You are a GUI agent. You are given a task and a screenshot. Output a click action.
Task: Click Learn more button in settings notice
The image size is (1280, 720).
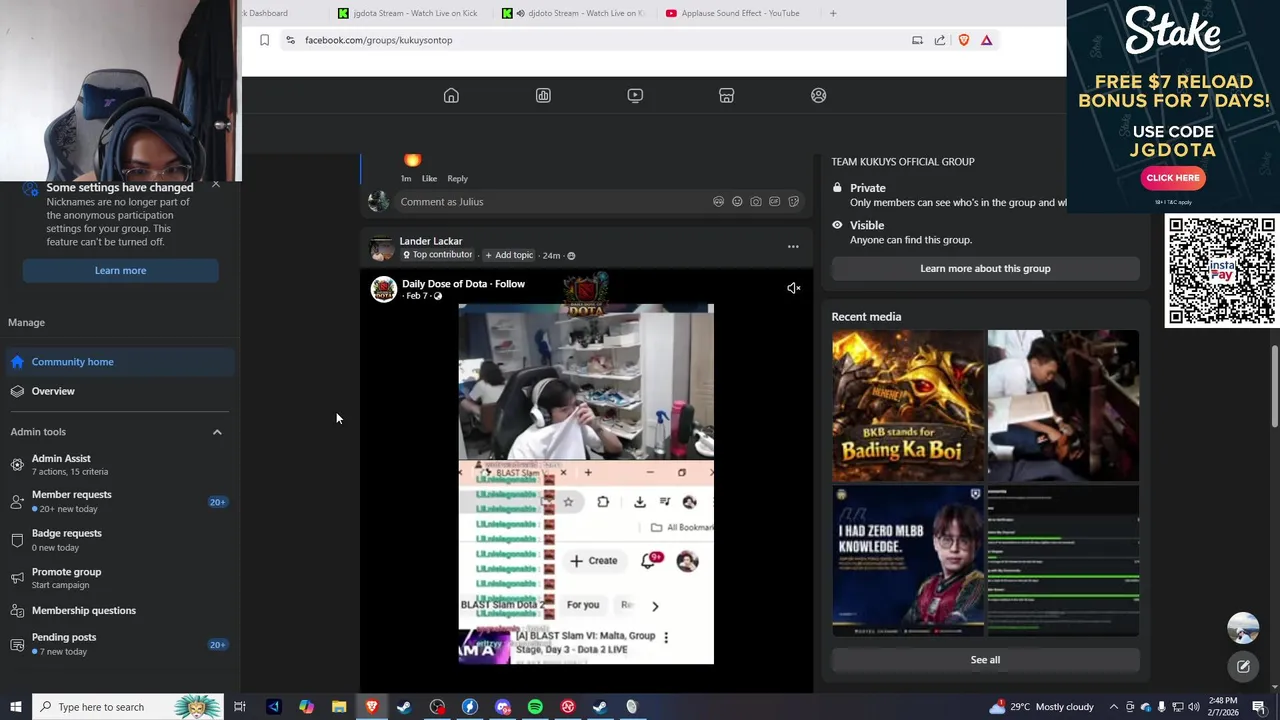[121, 270]
